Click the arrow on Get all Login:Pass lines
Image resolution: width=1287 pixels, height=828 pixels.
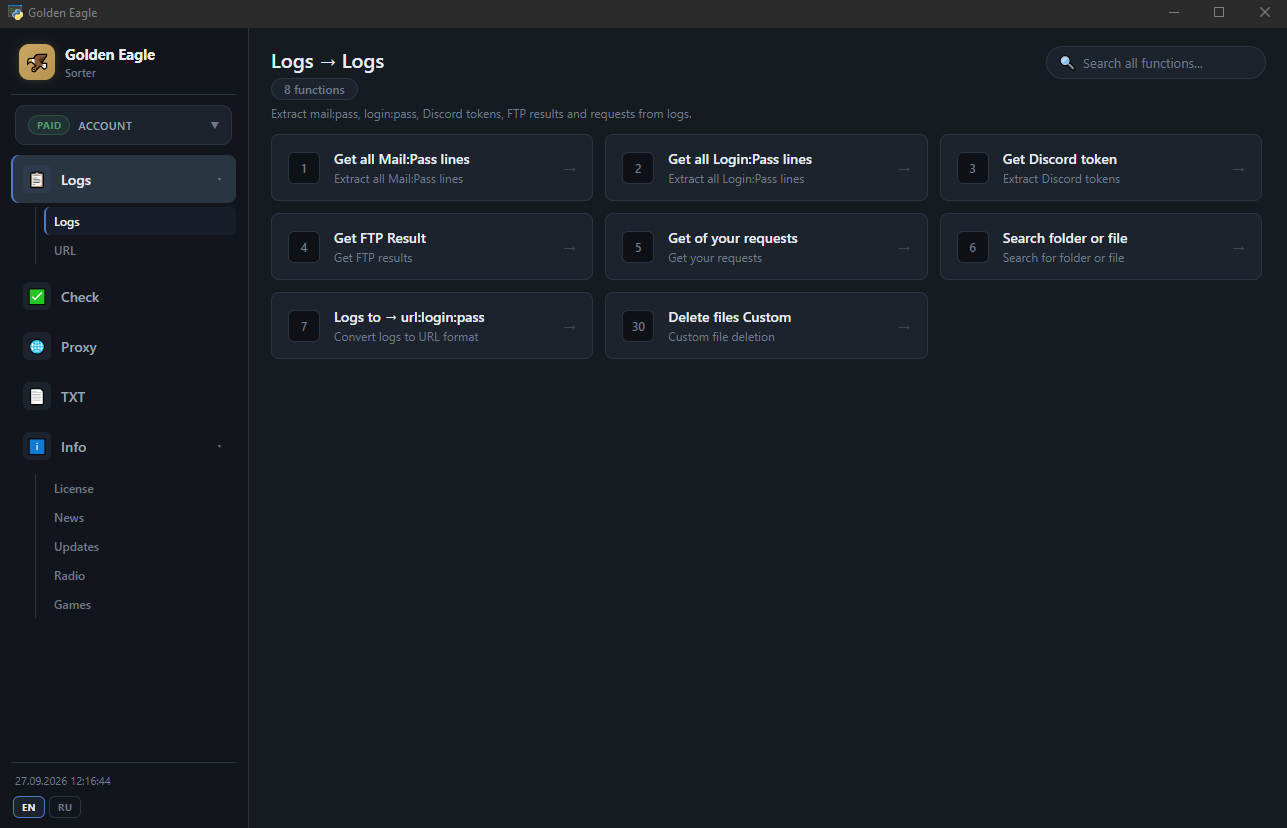(x=904, y=169)
